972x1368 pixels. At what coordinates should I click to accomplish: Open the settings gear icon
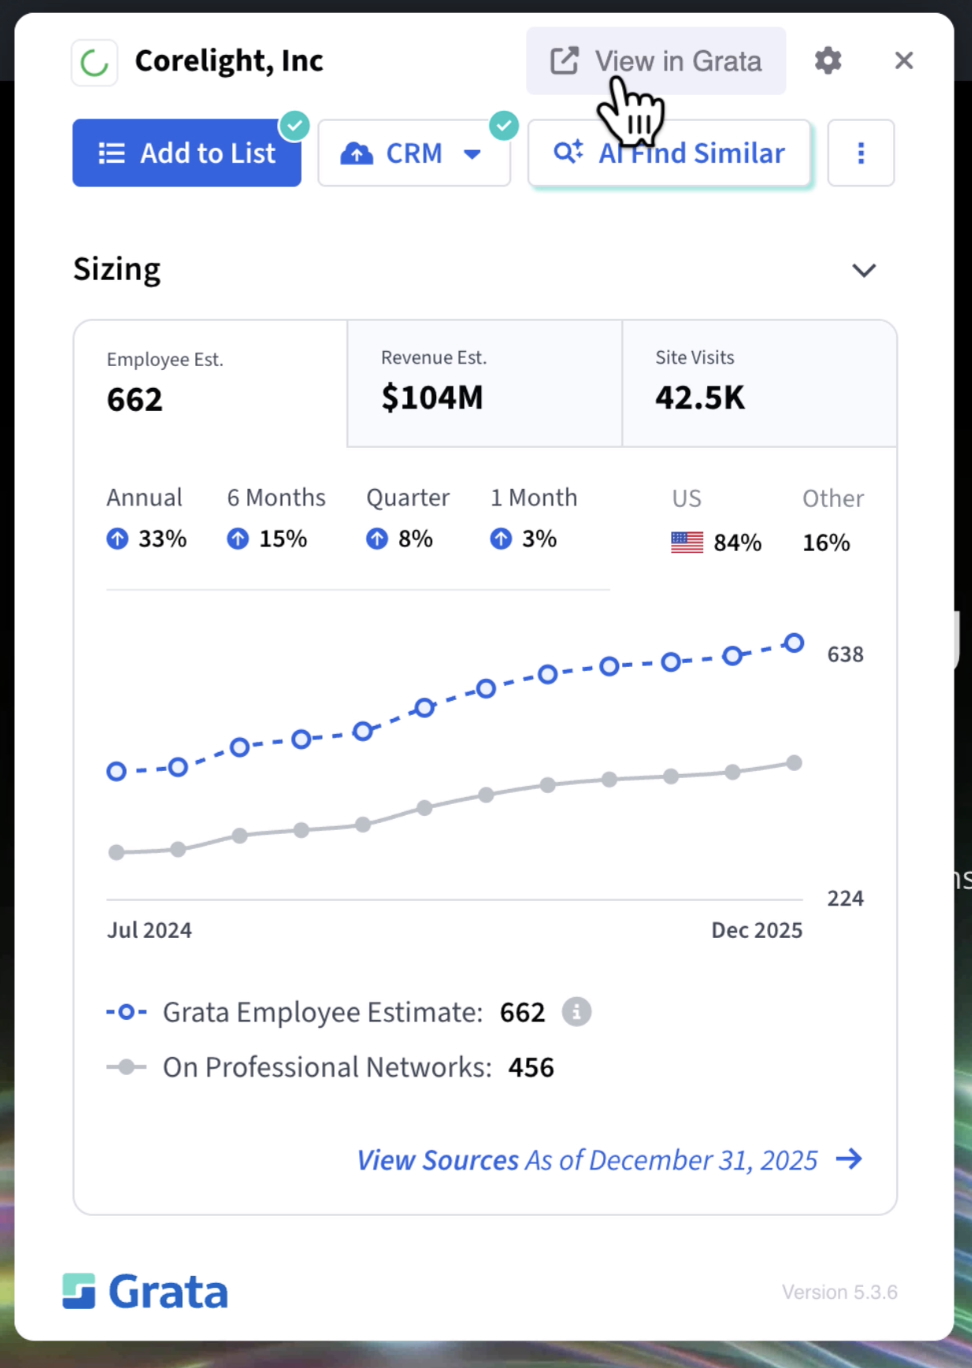(x=828, y=60)
